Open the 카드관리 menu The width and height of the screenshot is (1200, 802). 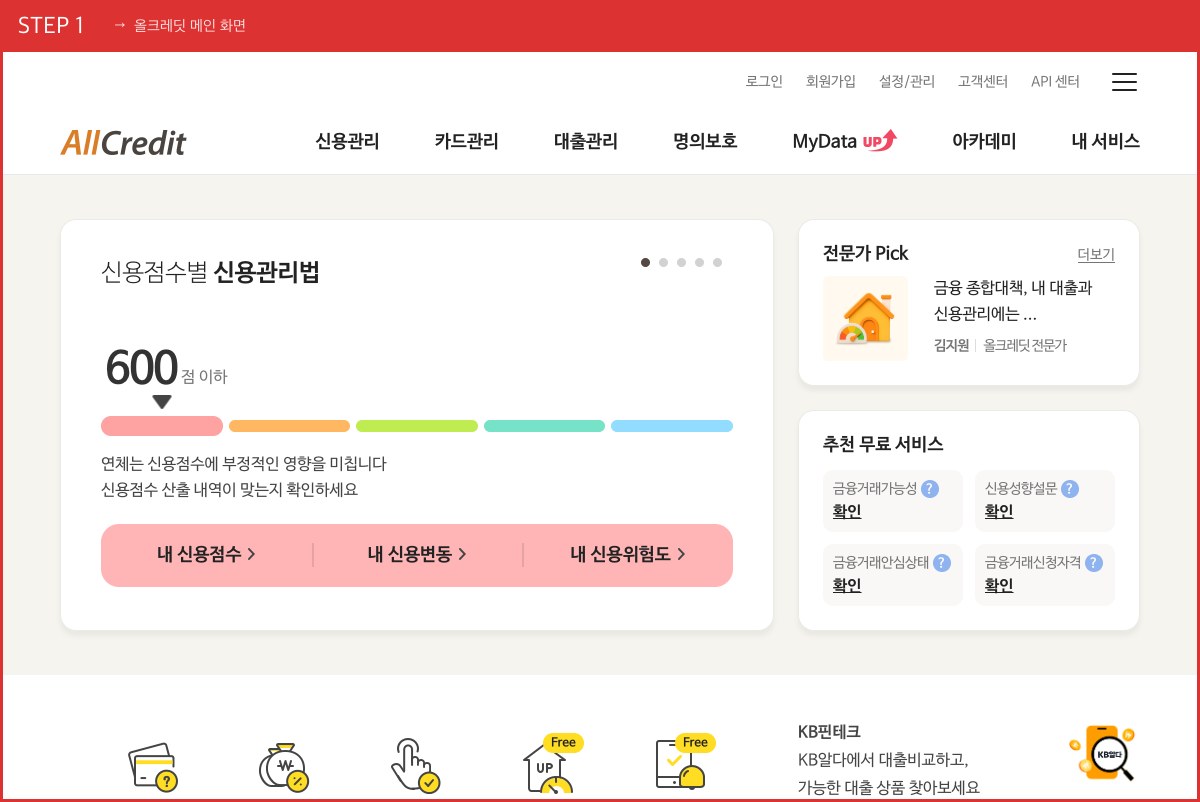[466, 141]
